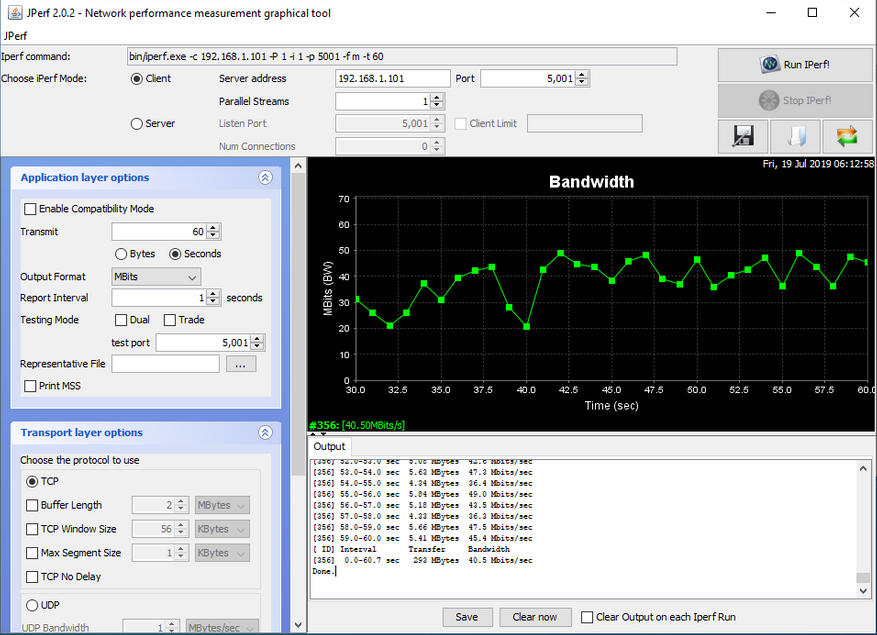Click the Save output button
This screenshot has width=877, height=635.
point(467,617)
